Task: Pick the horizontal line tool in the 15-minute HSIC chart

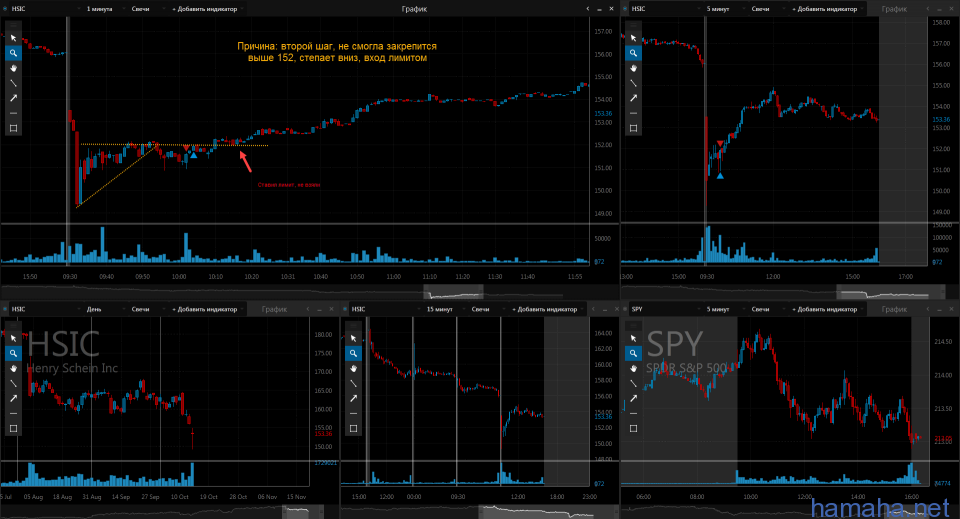Action: pos(353,414)
